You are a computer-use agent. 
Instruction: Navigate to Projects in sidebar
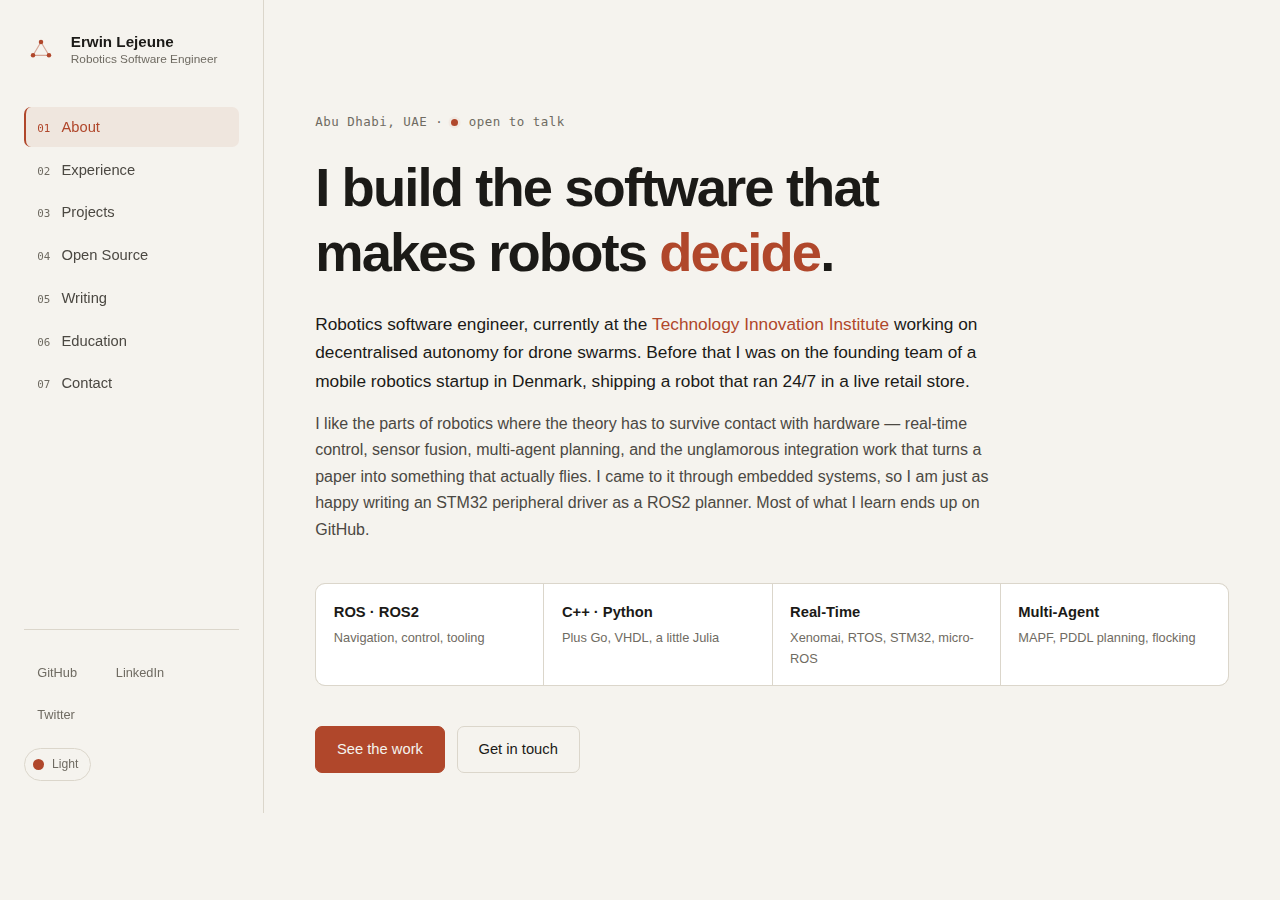131,212
